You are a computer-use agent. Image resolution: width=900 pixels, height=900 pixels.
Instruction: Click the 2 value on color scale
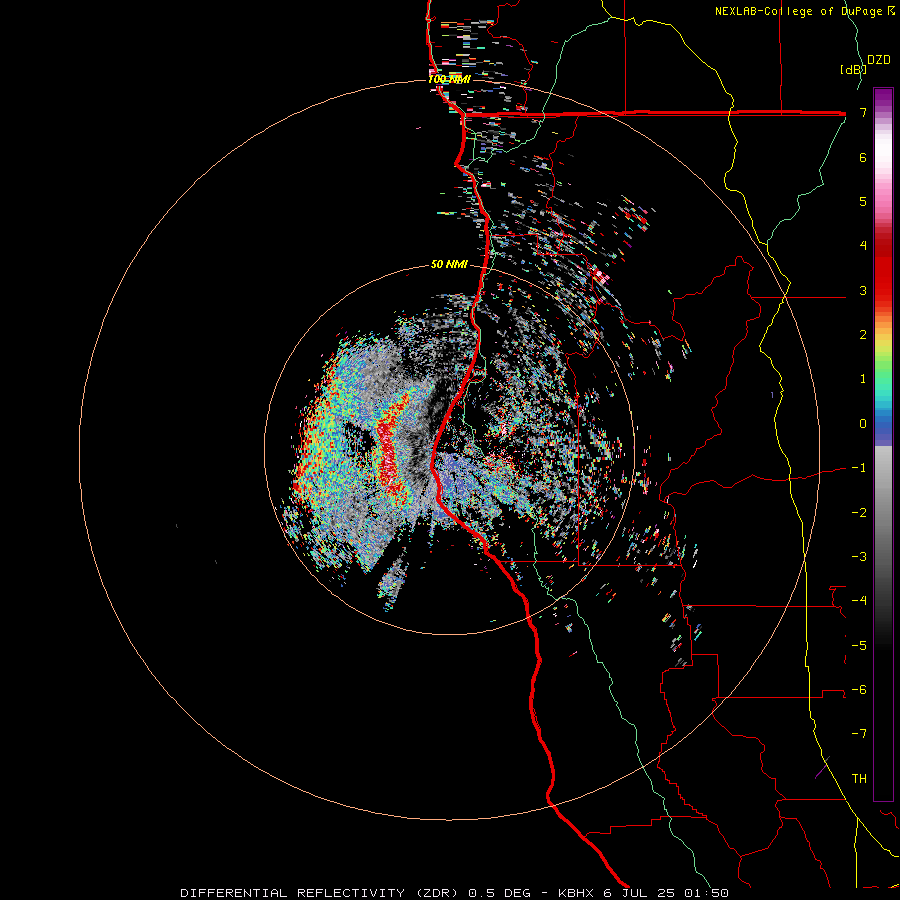pyautogui.click(x=863, y=335)
